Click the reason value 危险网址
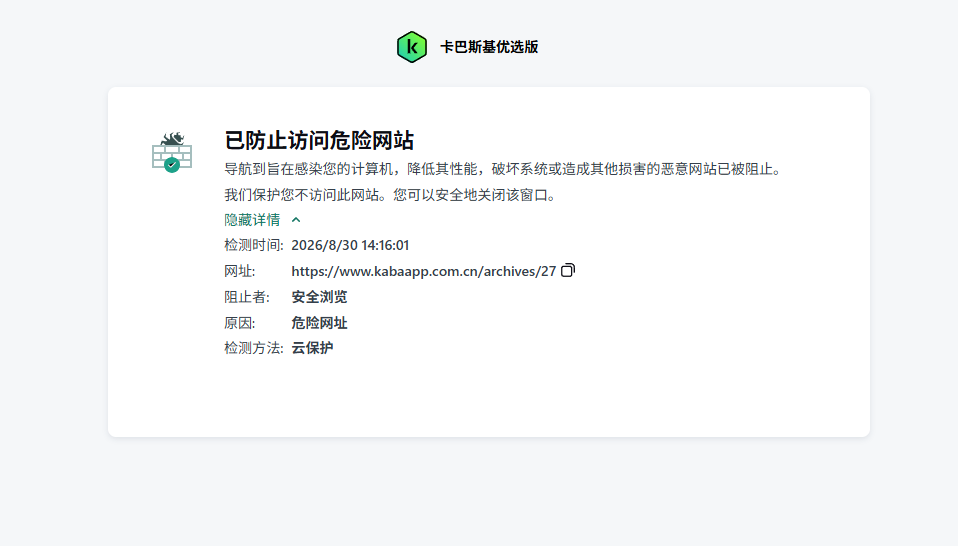 point(319,323)
